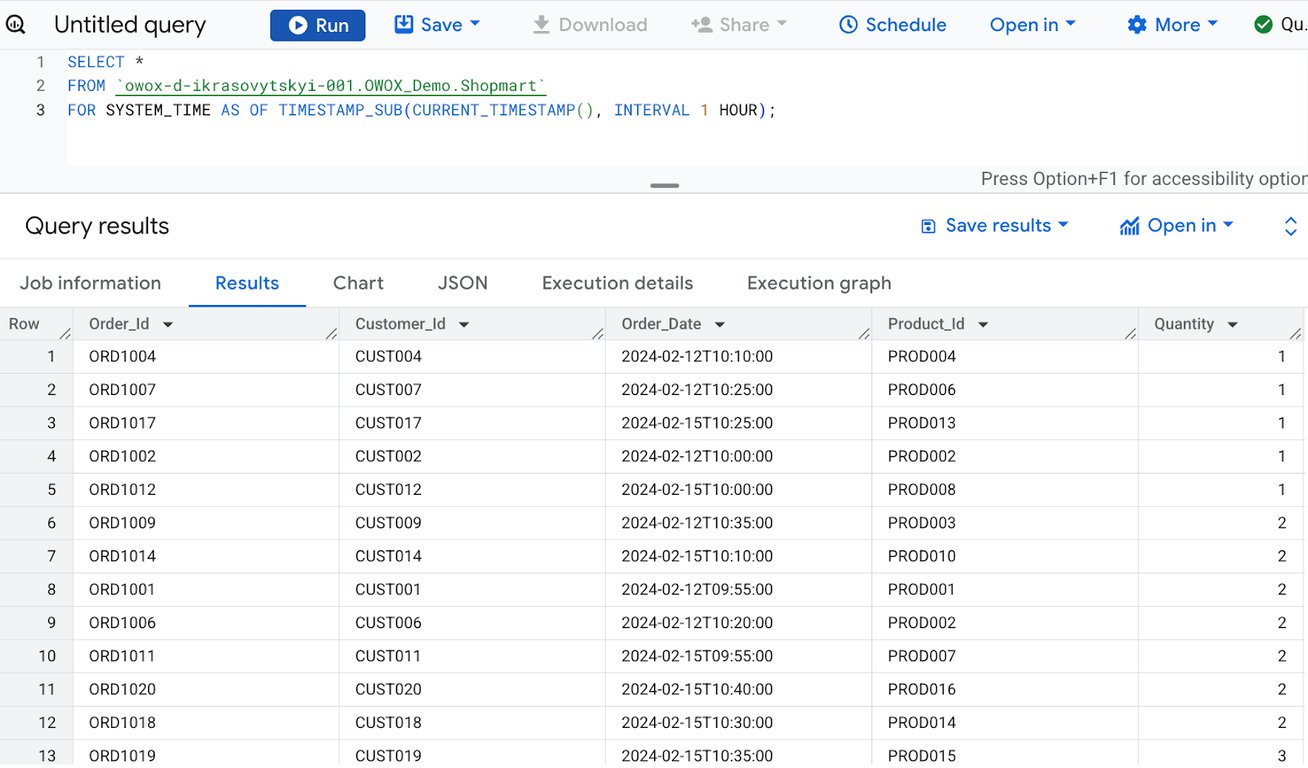
Task: Open the Save dropdown
Action: [437, 25]
